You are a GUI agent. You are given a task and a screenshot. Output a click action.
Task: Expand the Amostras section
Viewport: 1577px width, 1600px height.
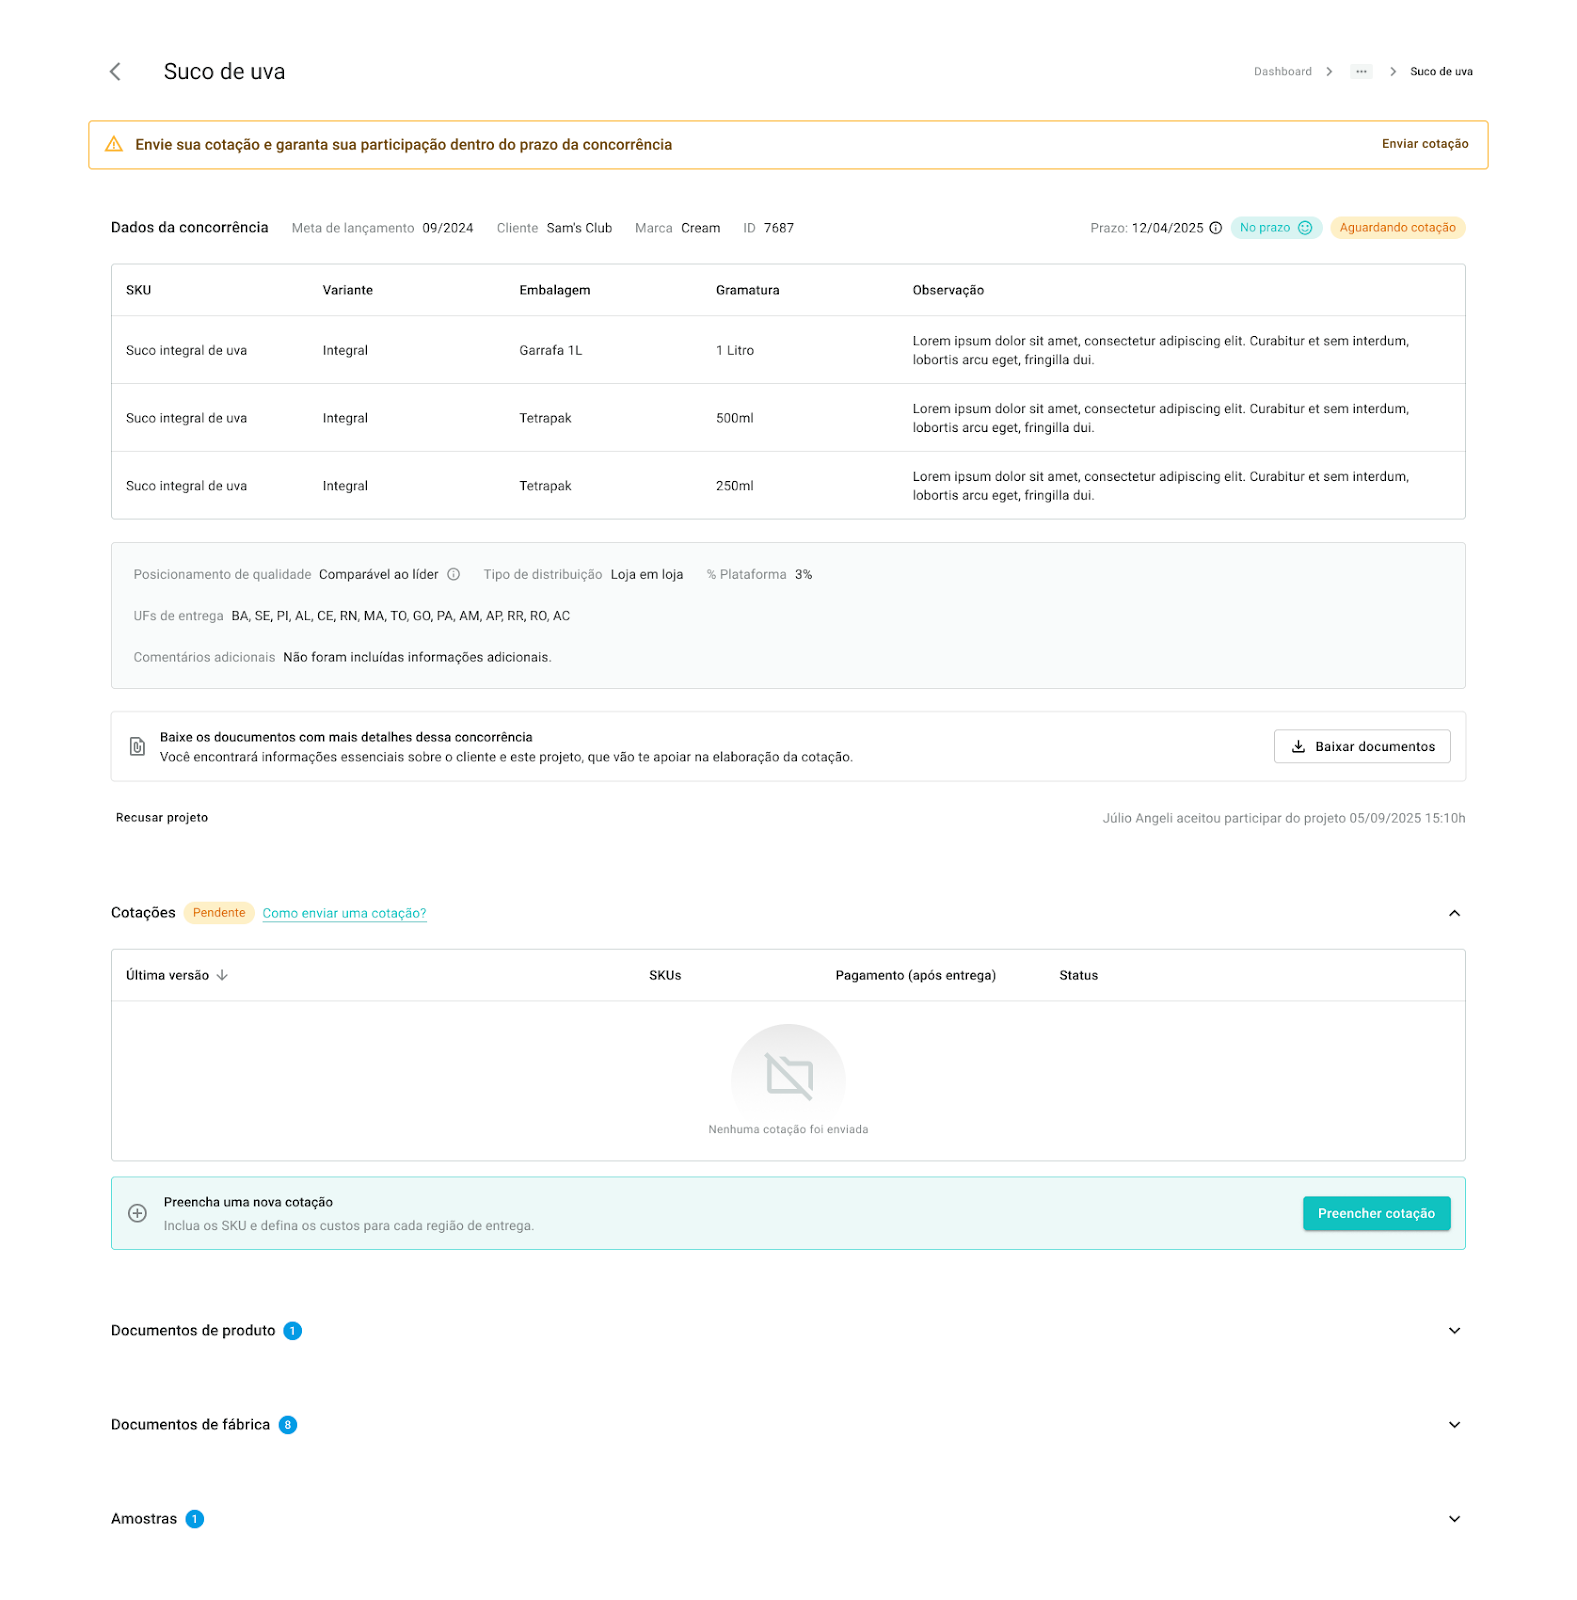[x=1454, y=1519]
